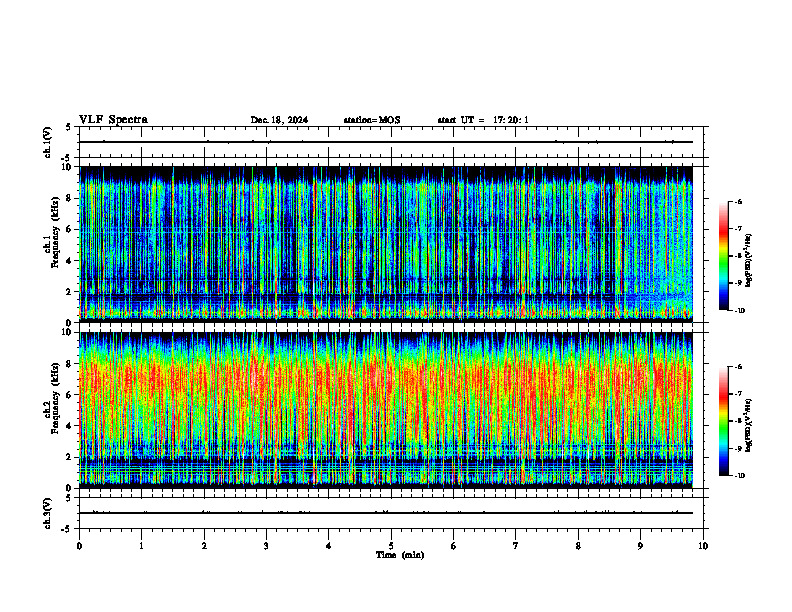This screenshot has width=792, height=612.
Task: Click the "3" tick on the time axis
Action: click(266, 546)
